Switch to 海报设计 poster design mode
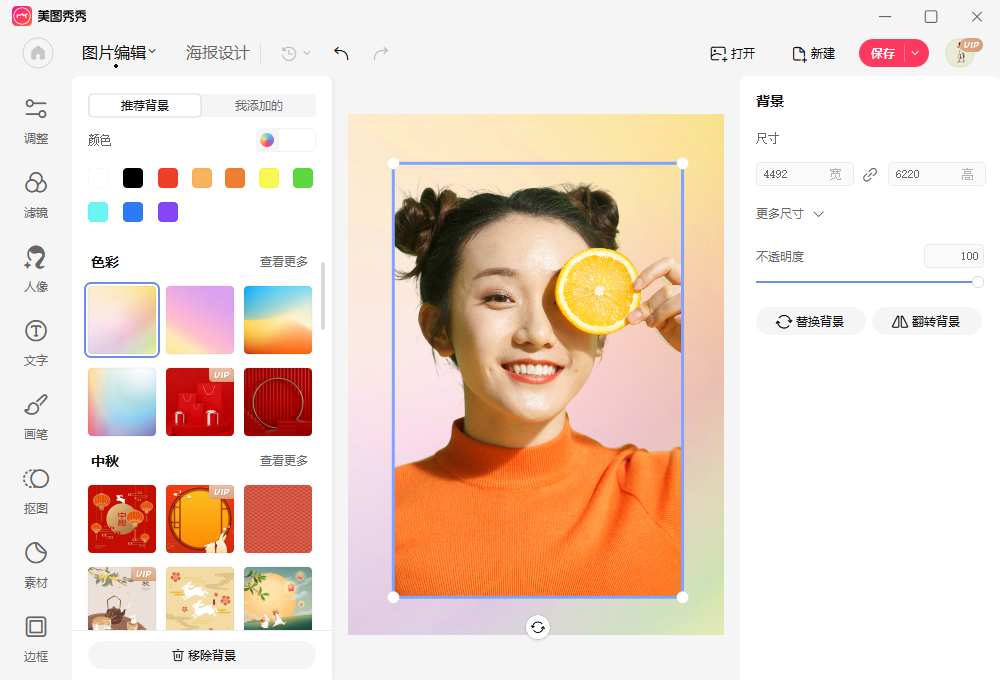The height and width of the screenshot is (680, 1000). [216, 52]
